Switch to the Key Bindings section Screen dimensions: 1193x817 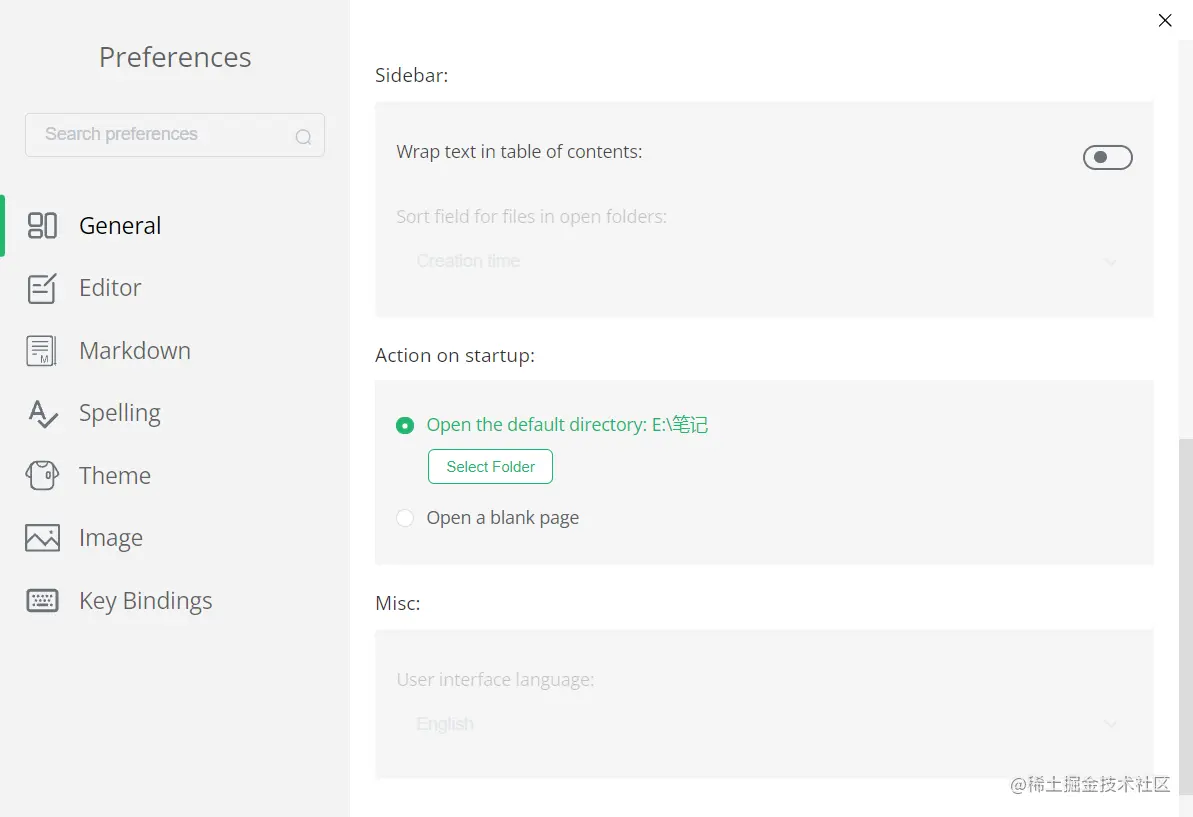(146, 601)
